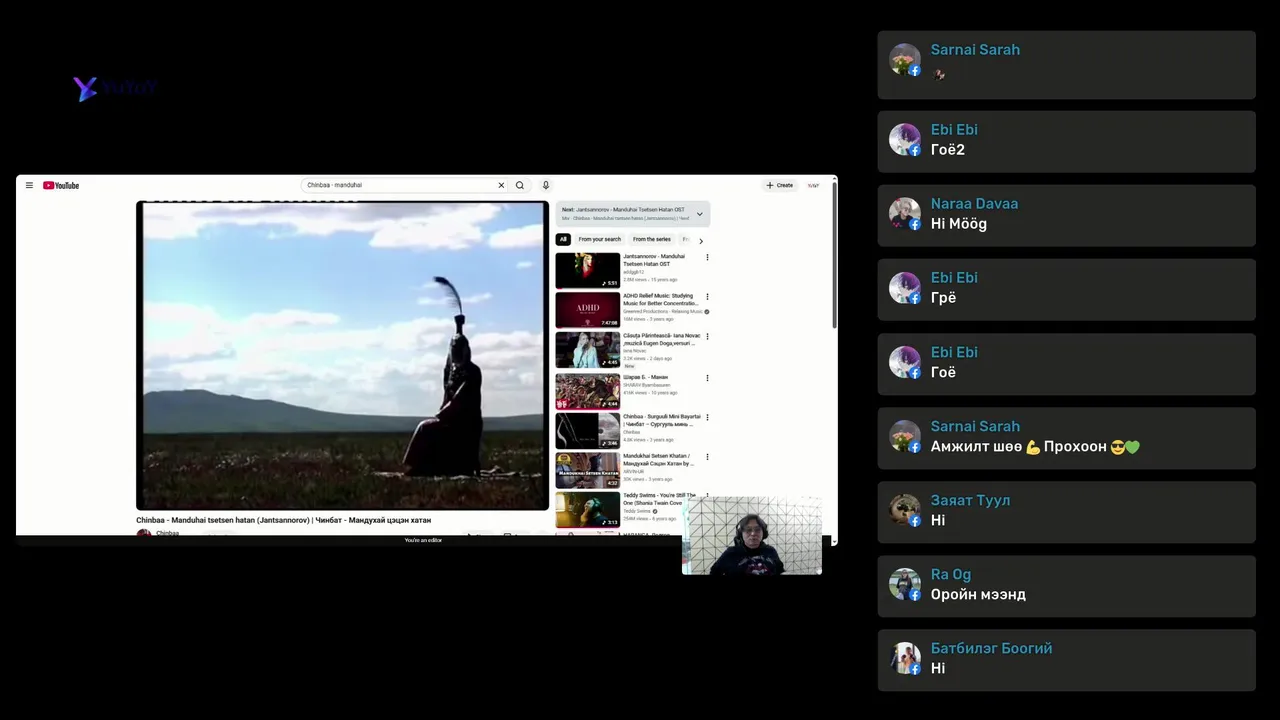
Task: Open Teddy Swims You're Still The One thumbnail
Action: click(588, 510)
